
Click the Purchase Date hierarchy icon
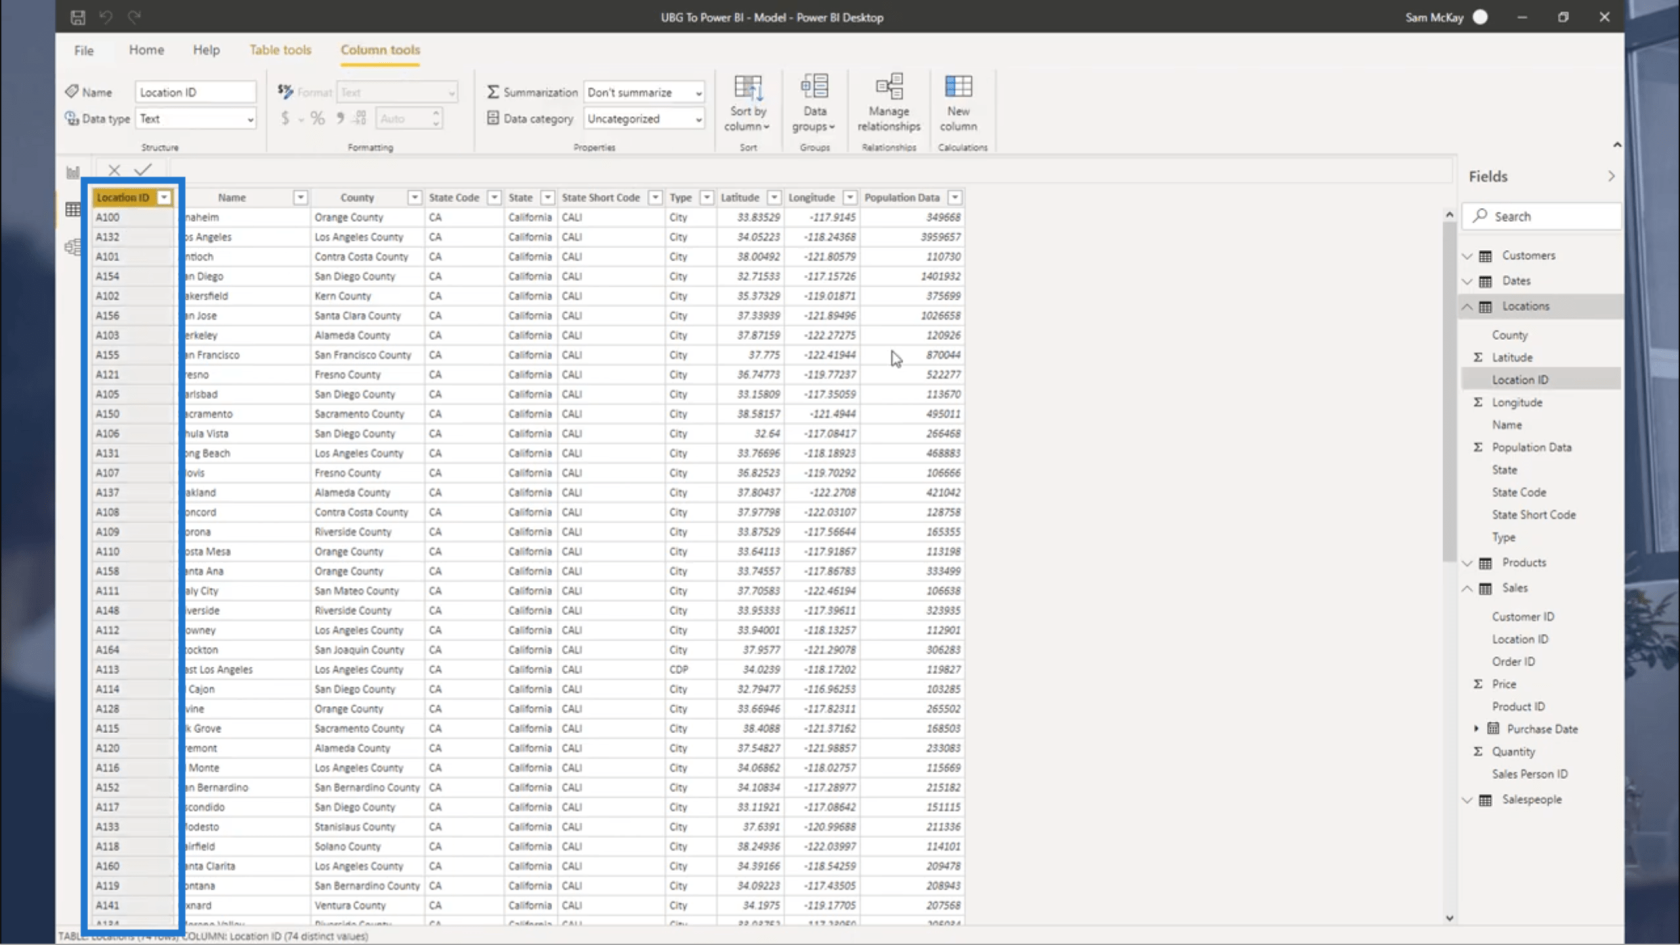coord(1493,729)
